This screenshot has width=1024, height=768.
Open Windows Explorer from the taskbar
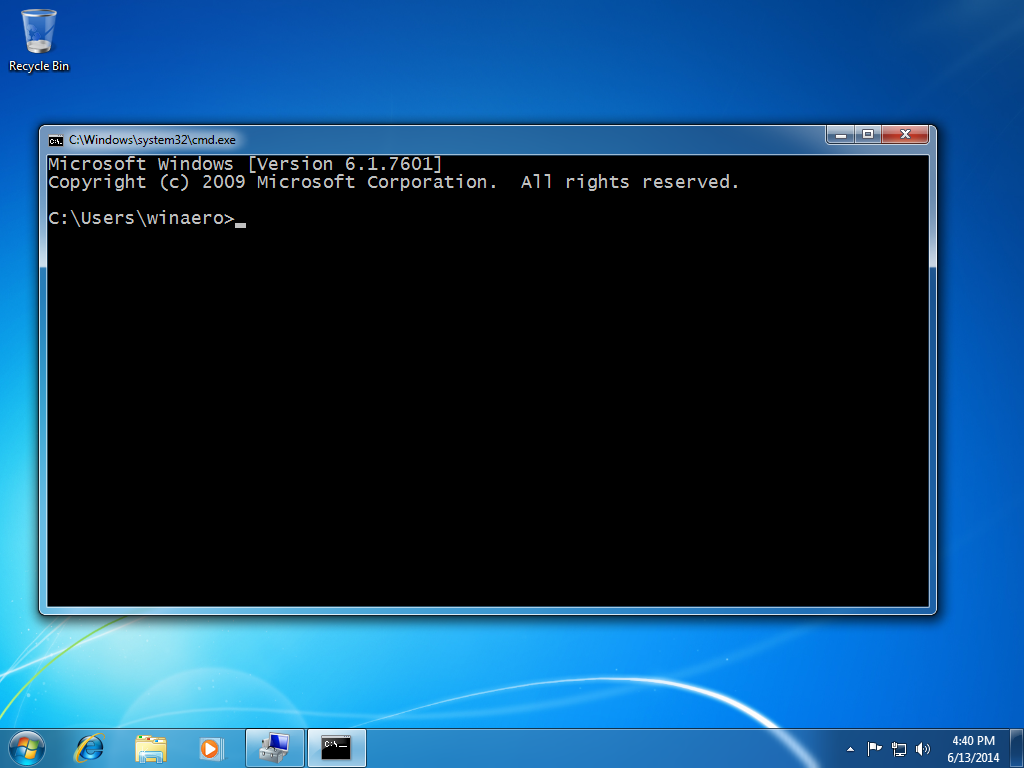(151, 747)
